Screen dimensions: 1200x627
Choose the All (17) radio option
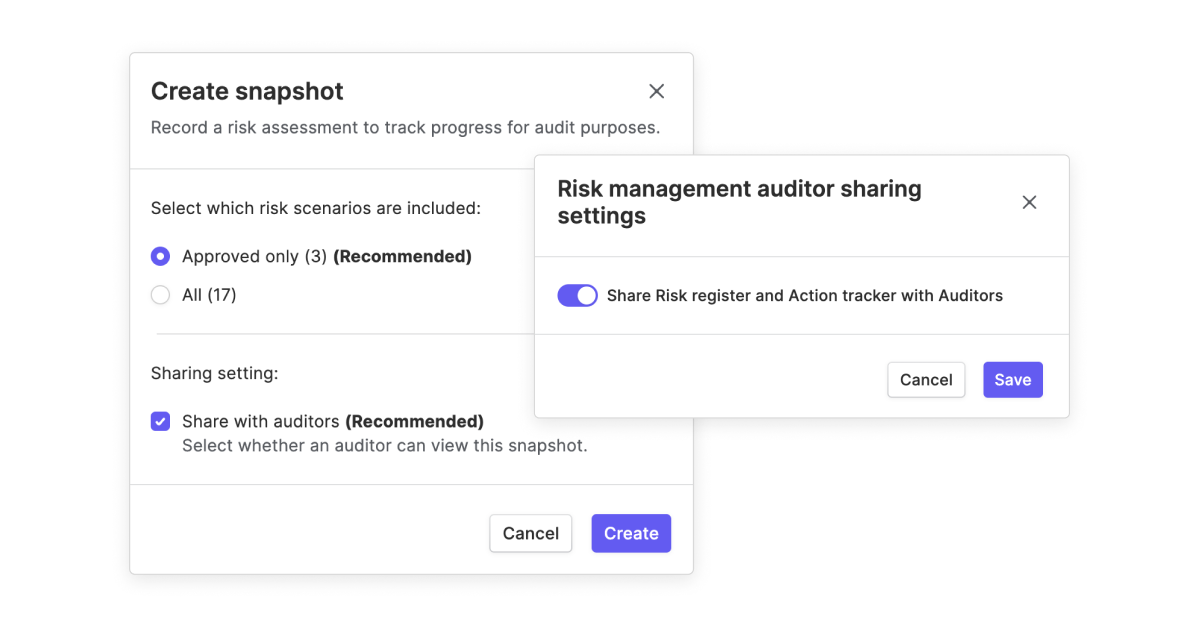[160, 295]
